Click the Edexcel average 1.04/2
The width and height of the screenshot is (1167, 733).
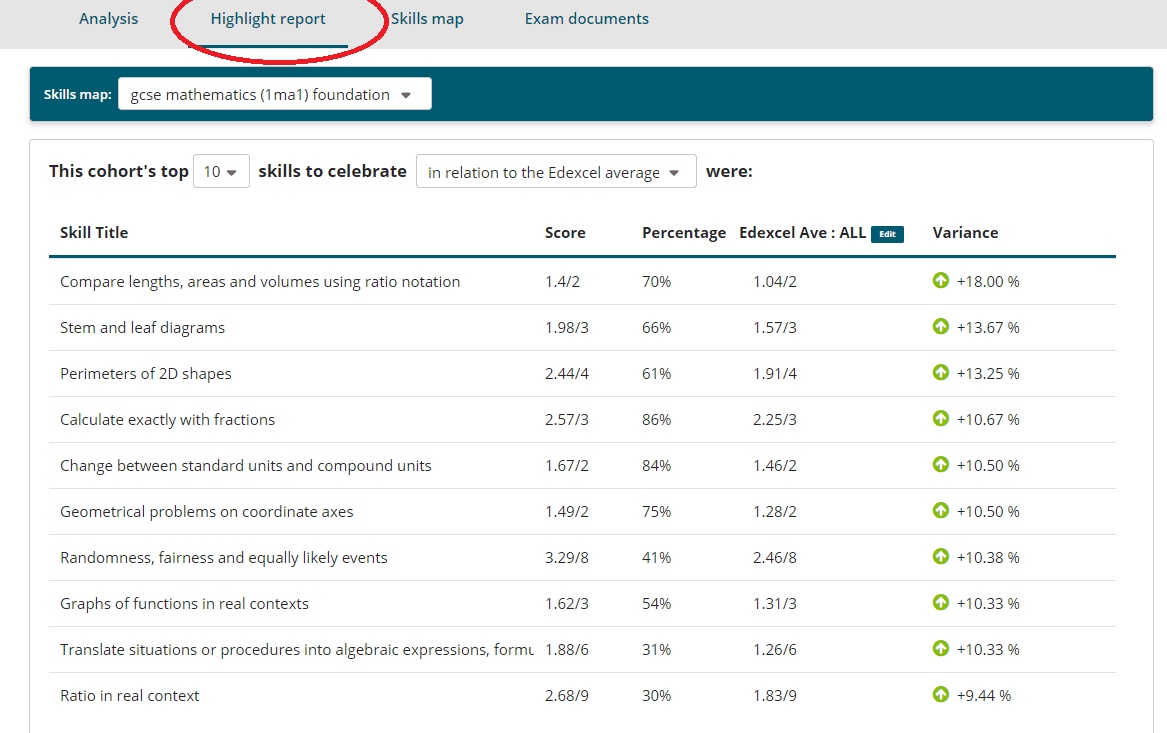pyautogui.click(x=775, y=281)
